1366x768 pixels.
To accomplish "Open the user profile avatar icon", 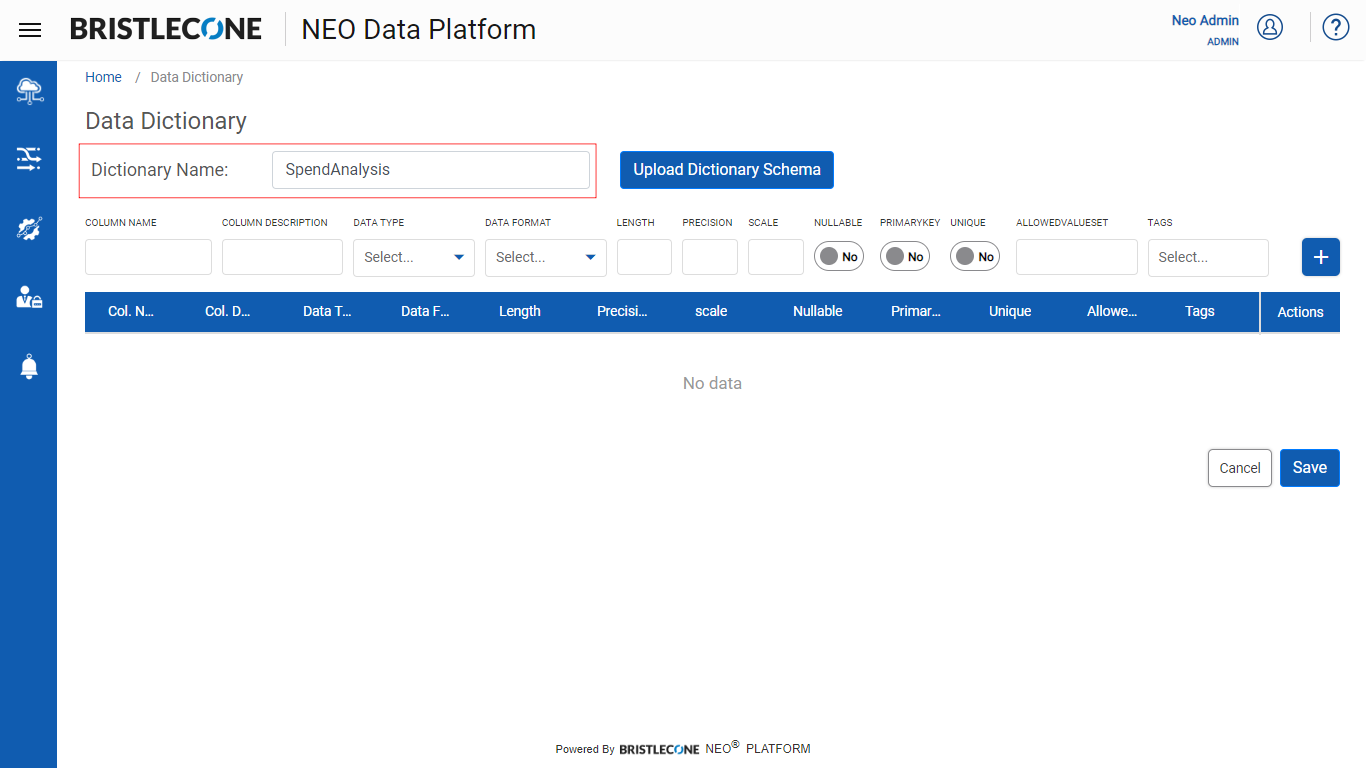I will (1270, 27).
